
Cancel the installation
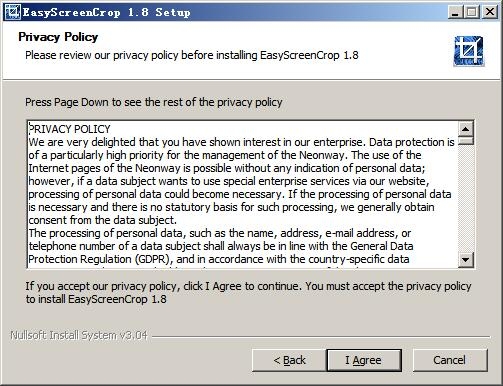pos(450,360)
